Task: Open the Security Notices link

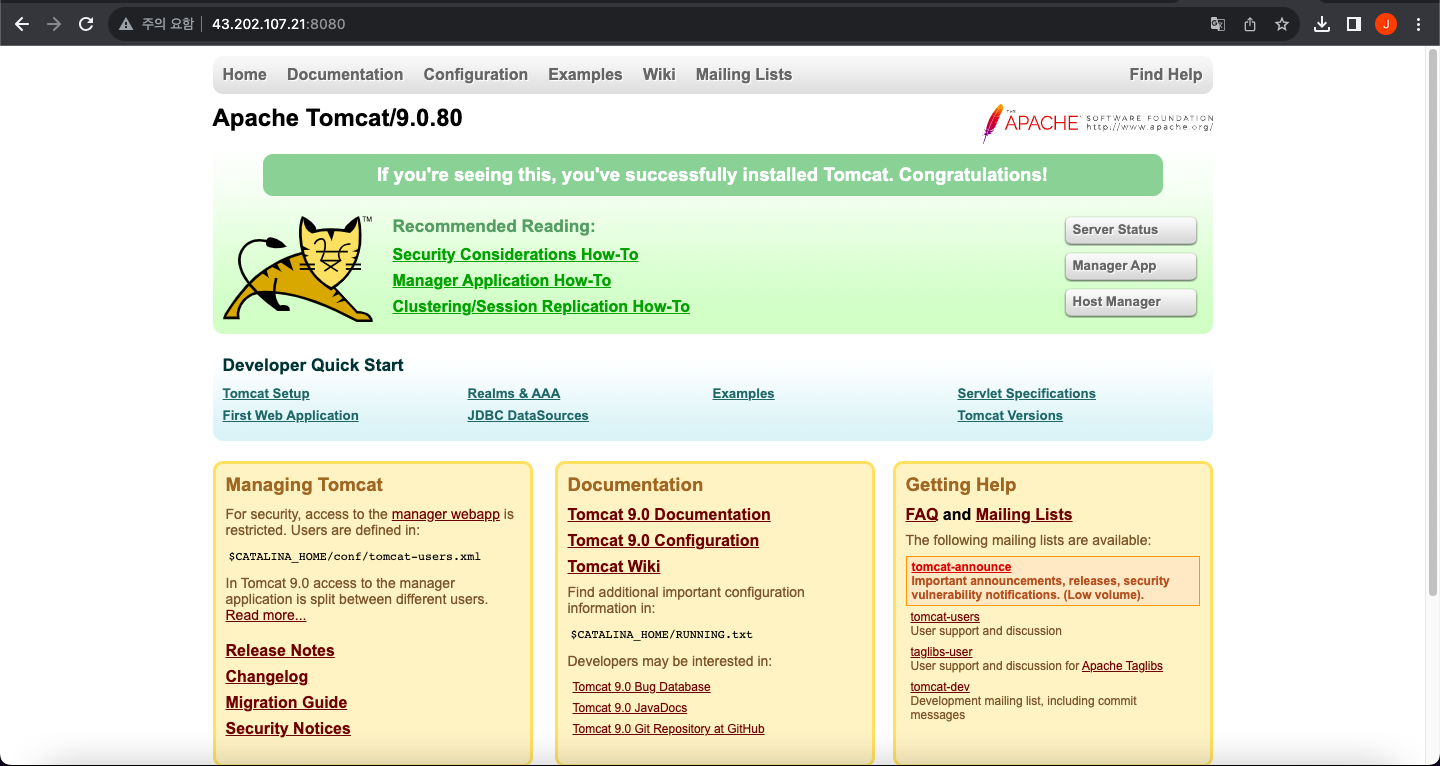Action: [x=288, y=728]
